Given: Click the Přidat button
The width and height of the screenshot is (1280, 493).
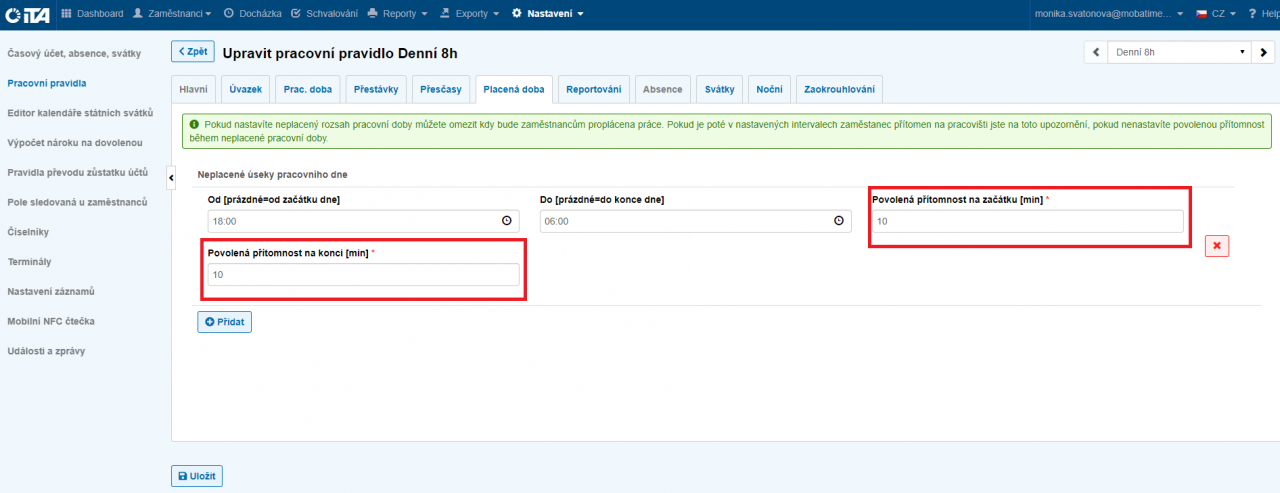Looking at the screenshot, I should click(x=225, y=322).
